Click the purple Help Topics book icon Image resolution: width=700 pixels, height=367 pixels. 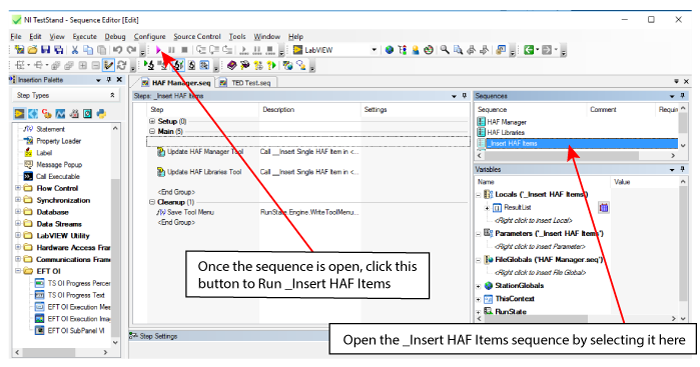(231, 66)
